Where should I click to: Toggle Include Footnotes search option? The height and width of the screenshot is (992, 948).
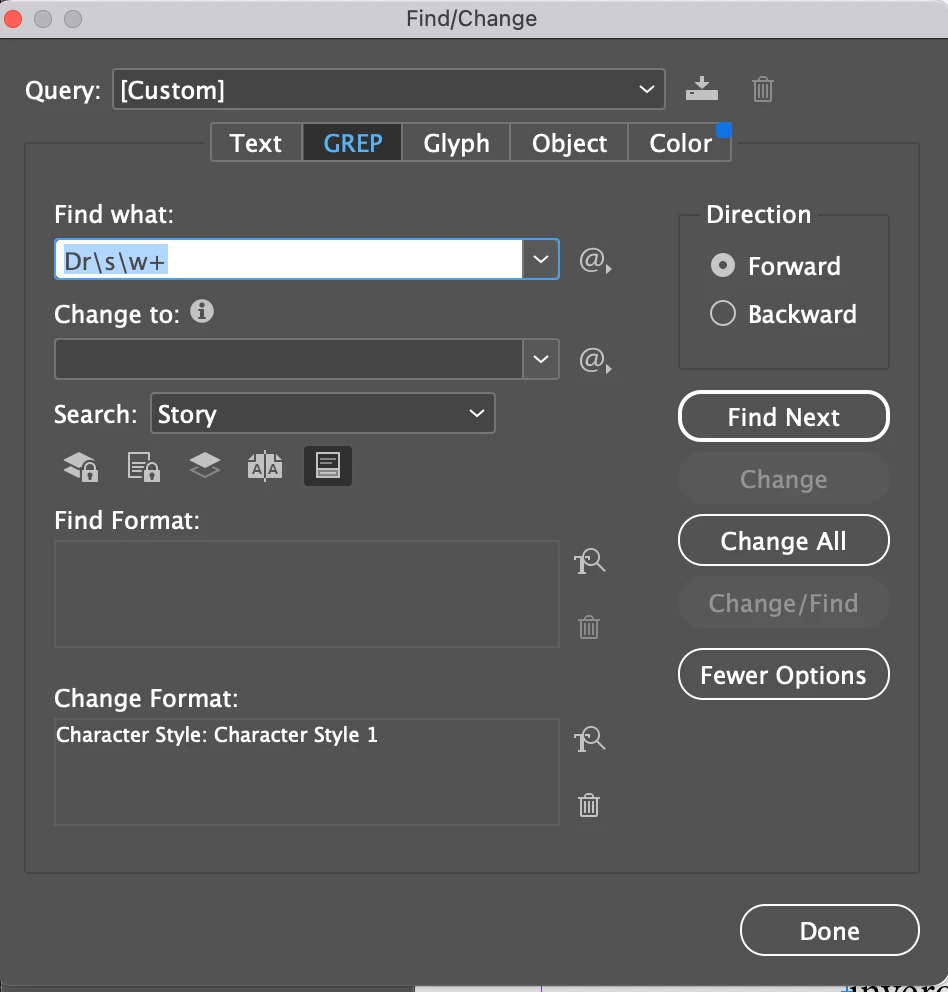(x=328, y=466)
